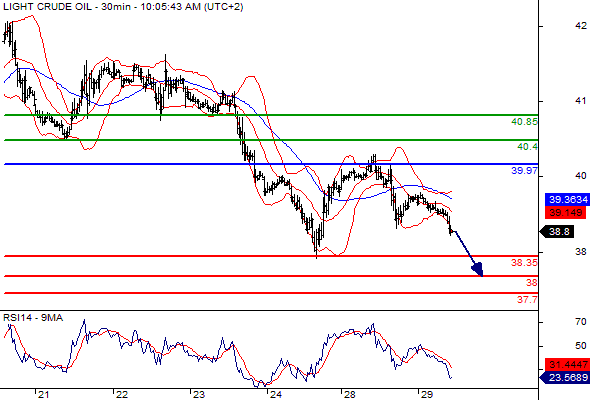Click the 37.7 red support label

tap(527, 300)
